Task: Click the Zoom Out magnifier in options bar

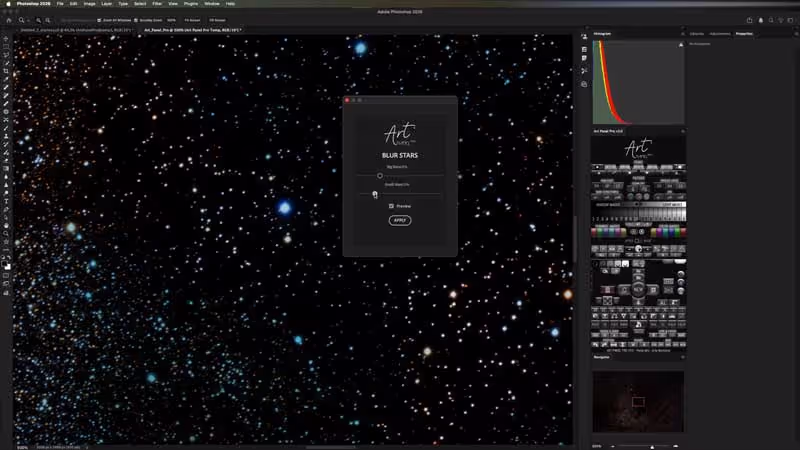Action: tap(47, 20)
